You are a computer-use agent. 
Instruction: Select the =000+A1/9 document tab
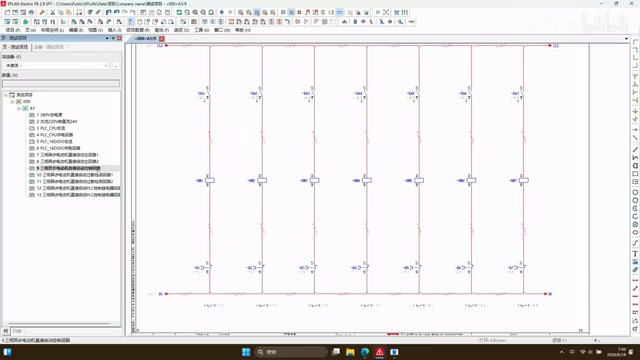(145, 39)
